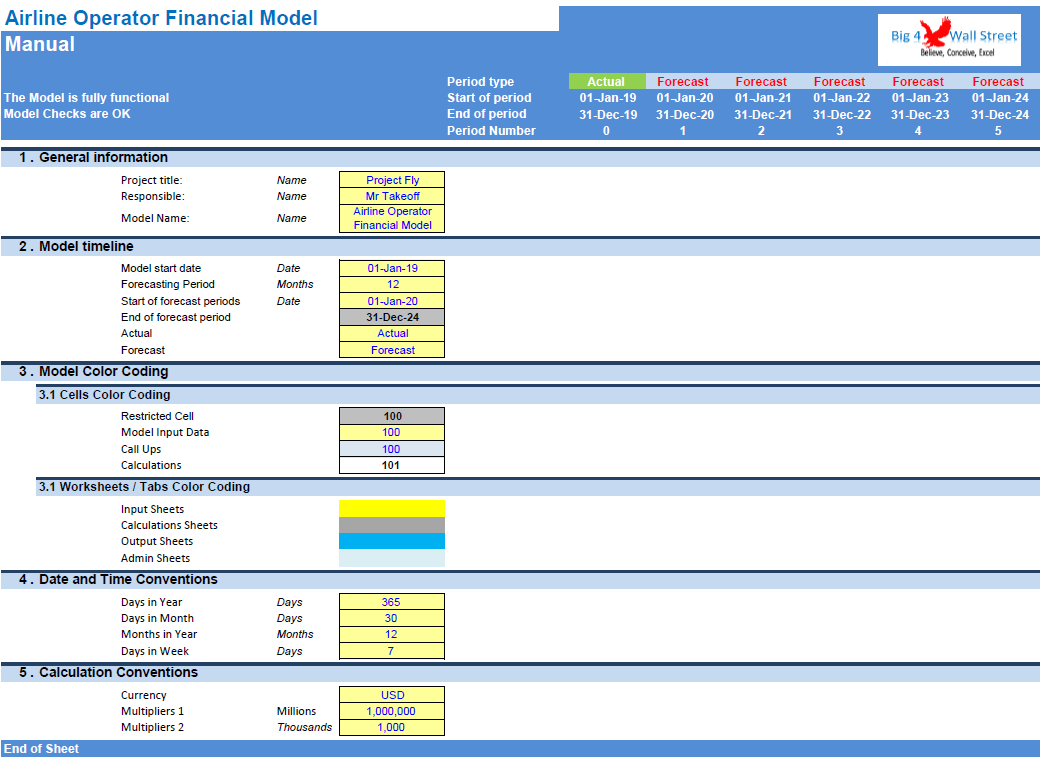Click the Big 4 Wall Street eagle logo
Screen dimensions: 1041x763
948,39
